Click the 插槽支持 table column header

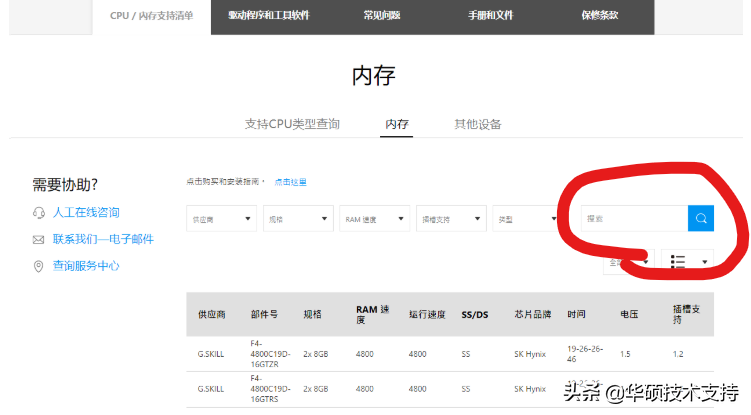(686, 314)
